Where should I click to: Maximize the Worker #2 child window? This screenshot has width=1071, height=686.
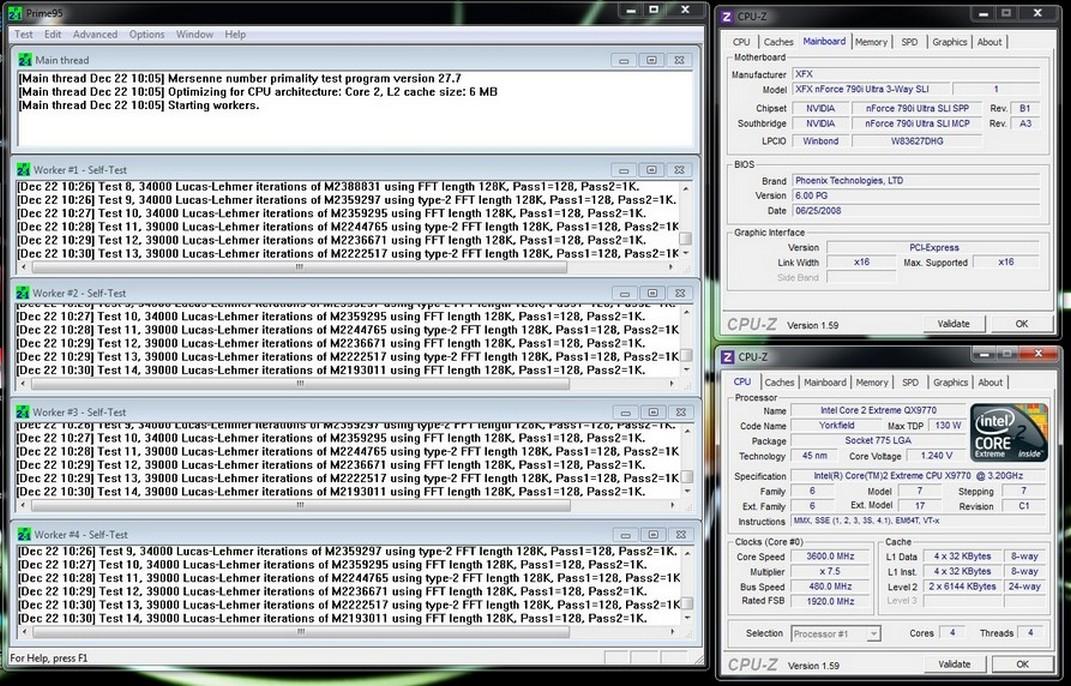[x=653, y=294]
